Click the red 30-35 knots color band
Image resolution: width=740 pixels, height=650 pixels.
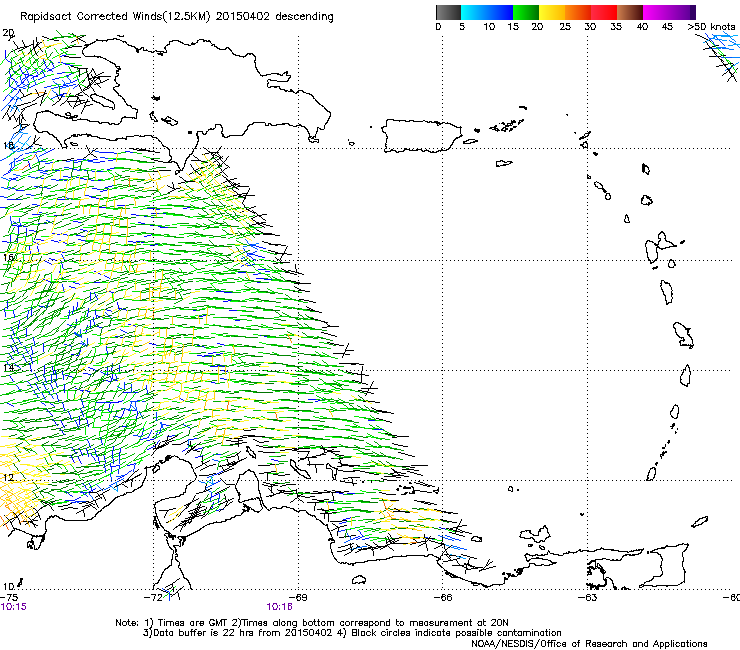[604, 12]
